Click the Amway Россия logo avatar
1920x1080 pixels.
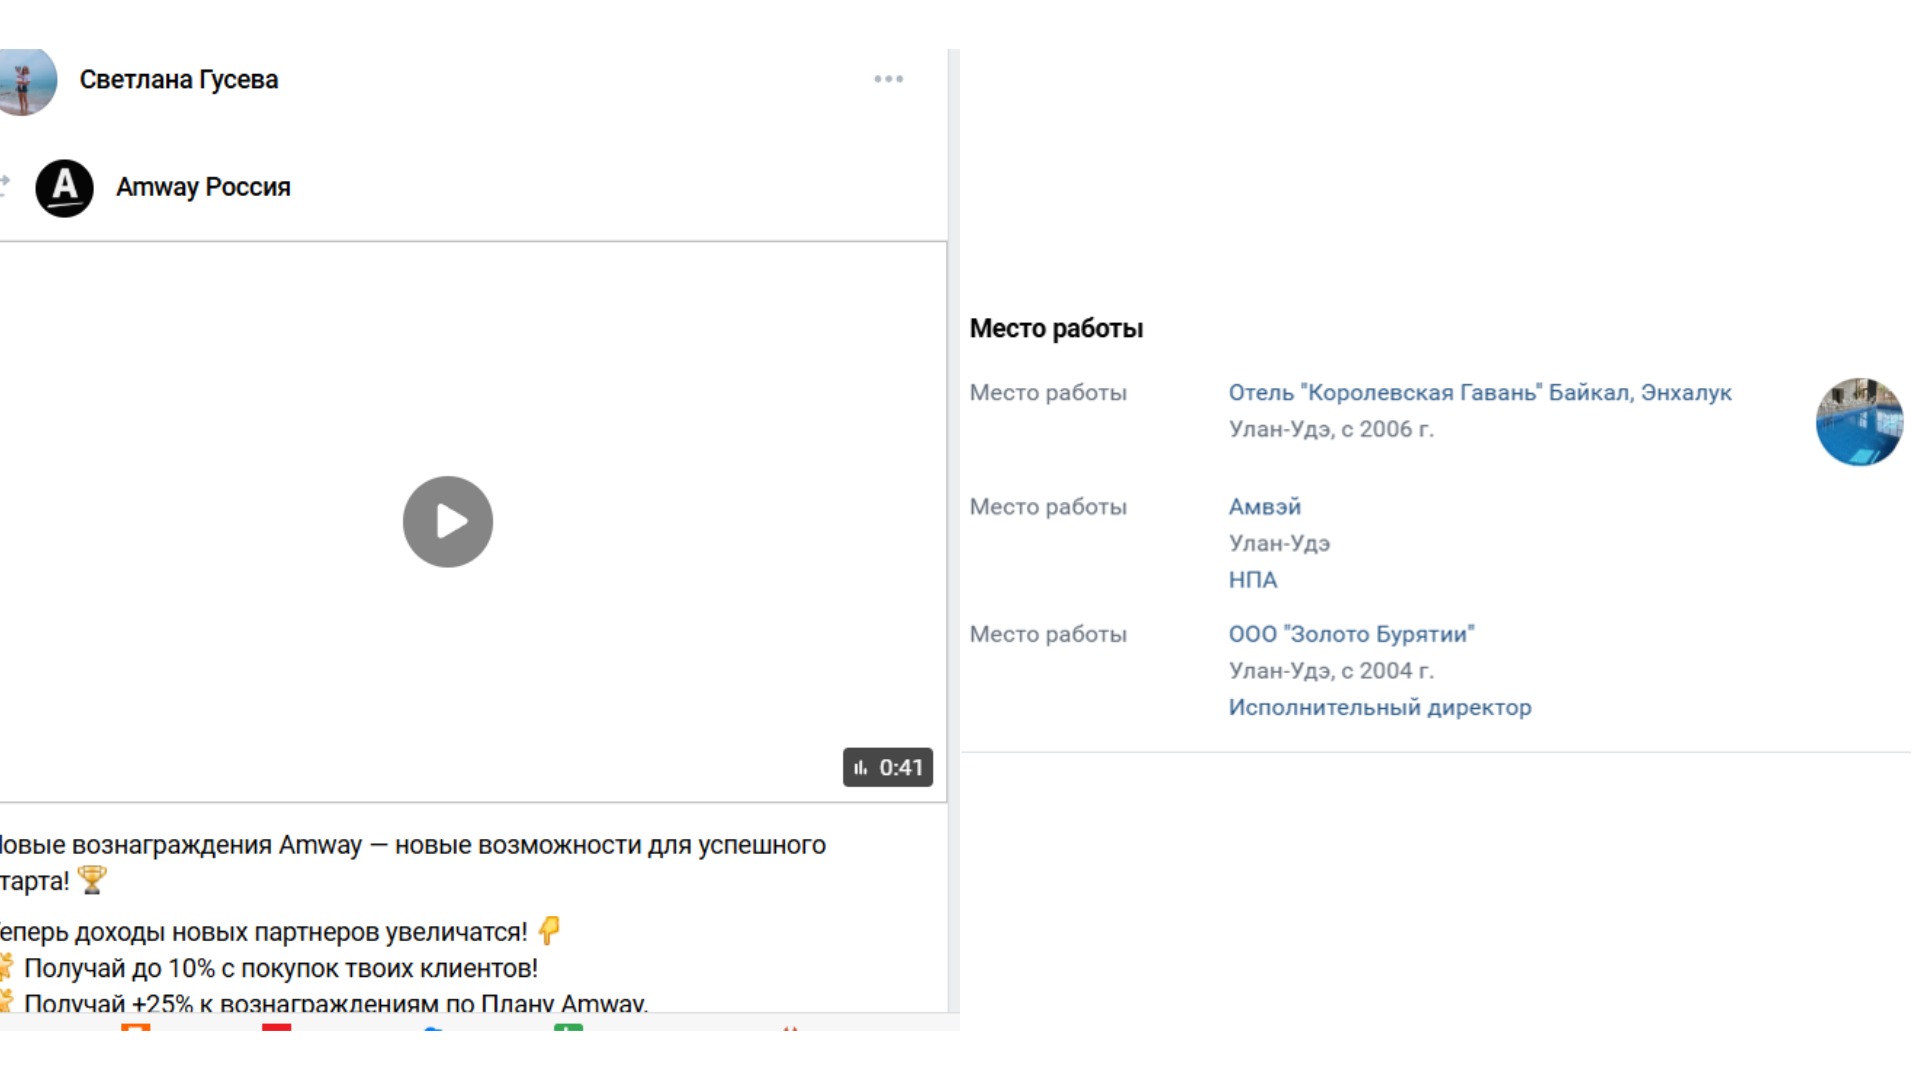tap(64, 188)
